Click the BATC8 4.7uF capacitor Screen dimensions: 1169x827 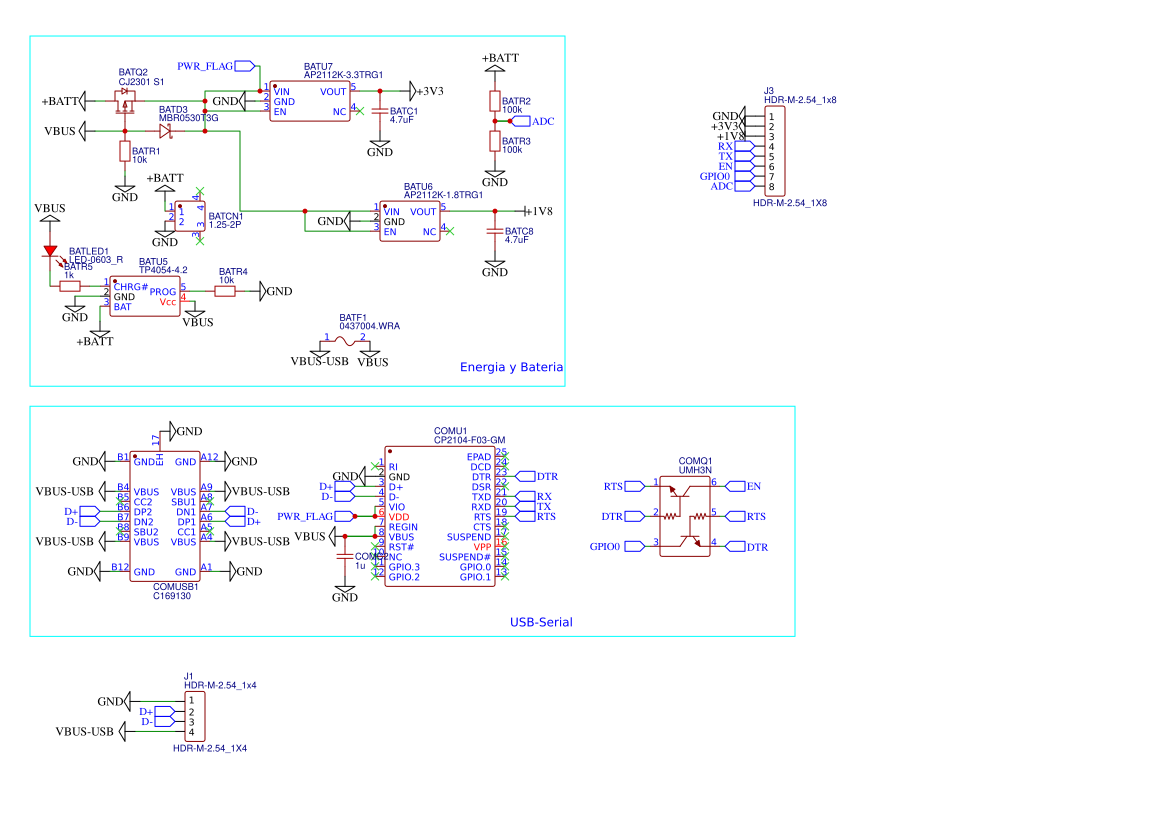tap(494, 232)
